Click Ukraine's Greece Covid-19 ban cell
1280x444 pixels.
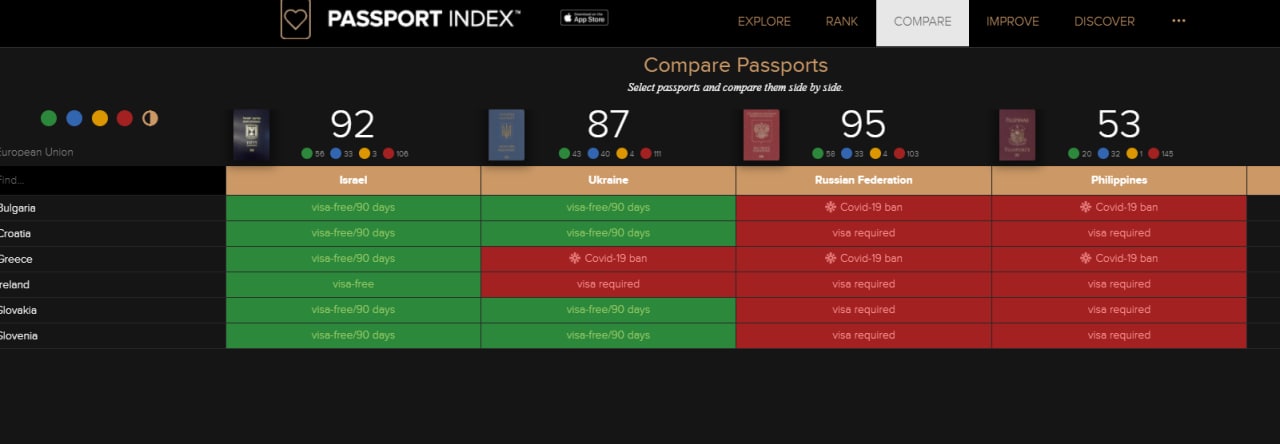[608, 258]
